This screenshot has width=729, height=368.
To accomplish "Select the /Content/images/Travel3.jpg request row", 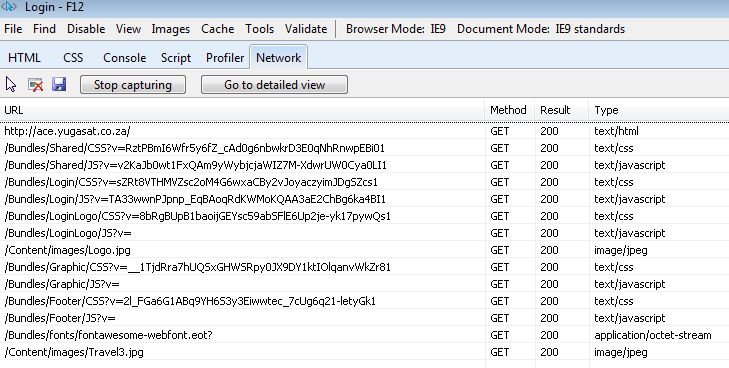I will tap(364, 352).
